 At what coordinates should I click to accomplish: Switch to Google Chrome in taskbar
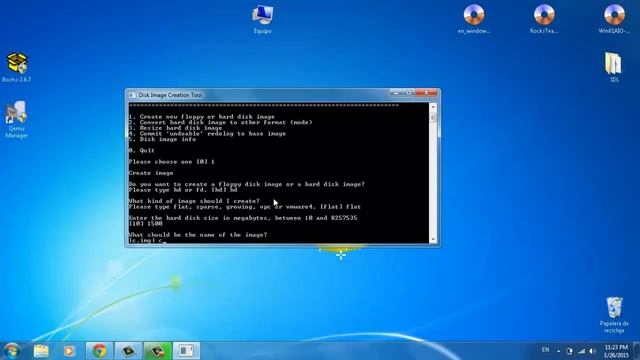[99, 351]
